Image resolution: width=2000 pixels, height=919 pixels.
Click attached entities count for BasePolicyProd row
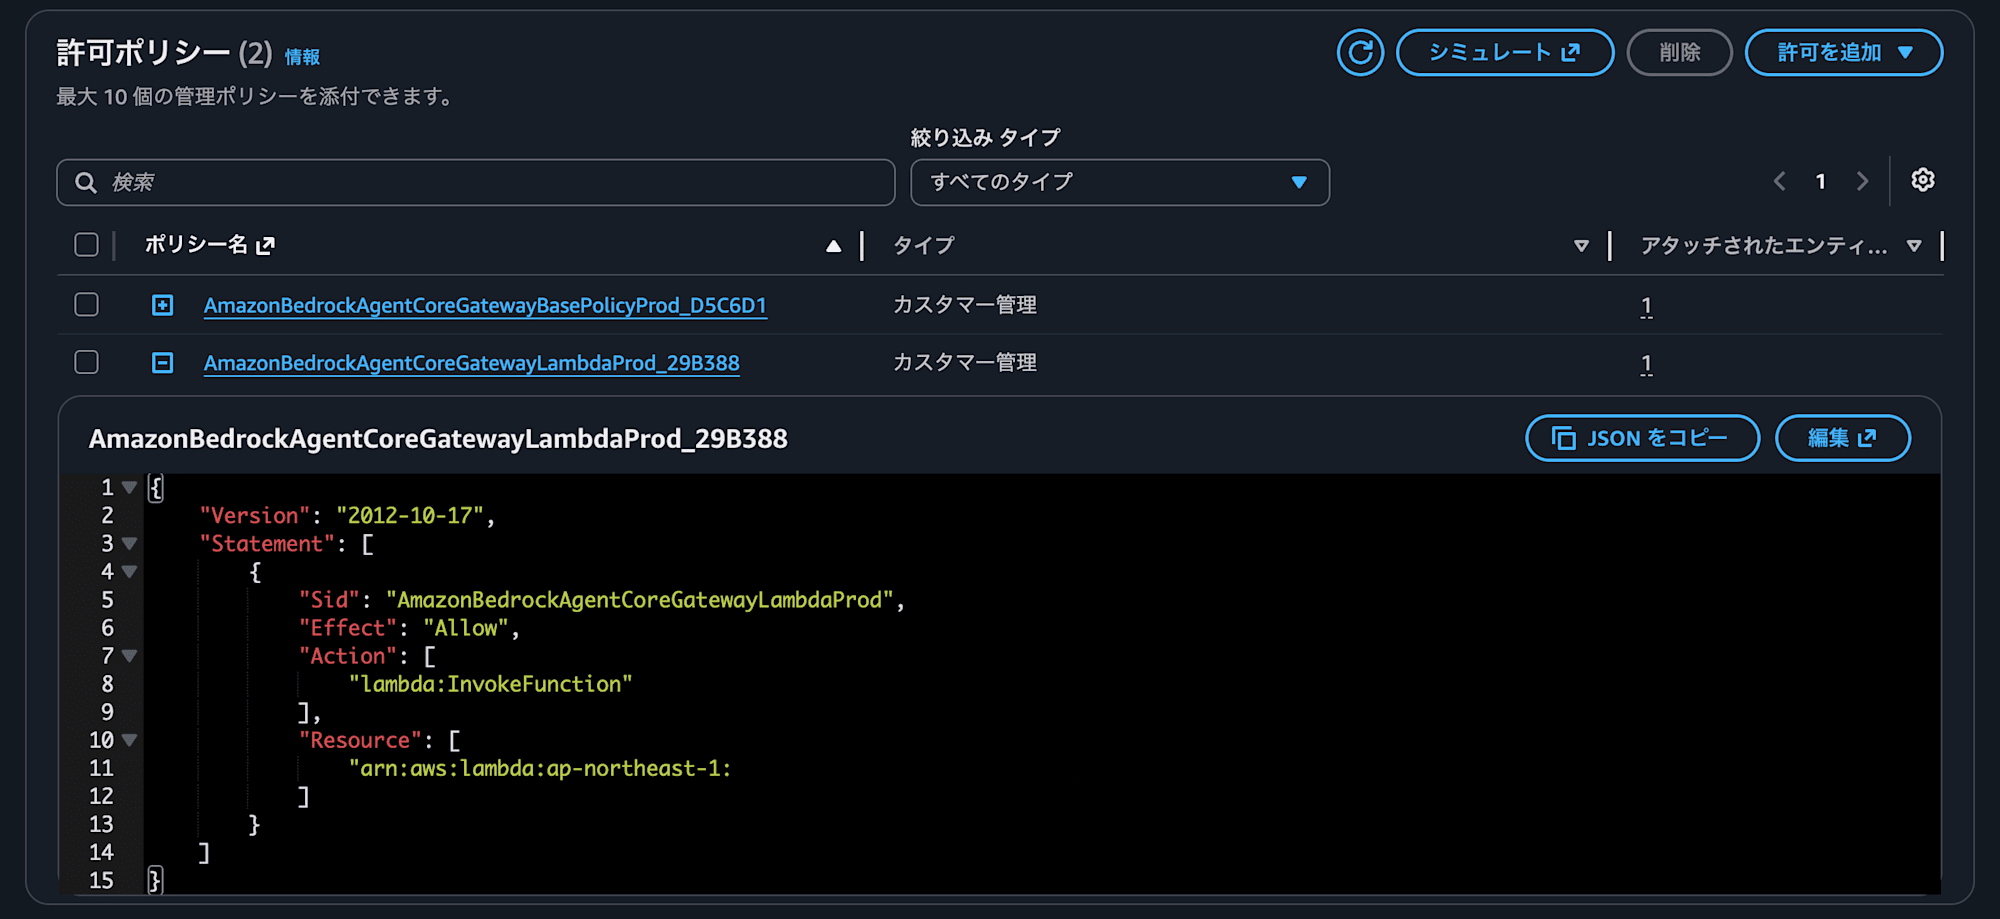1646,306
